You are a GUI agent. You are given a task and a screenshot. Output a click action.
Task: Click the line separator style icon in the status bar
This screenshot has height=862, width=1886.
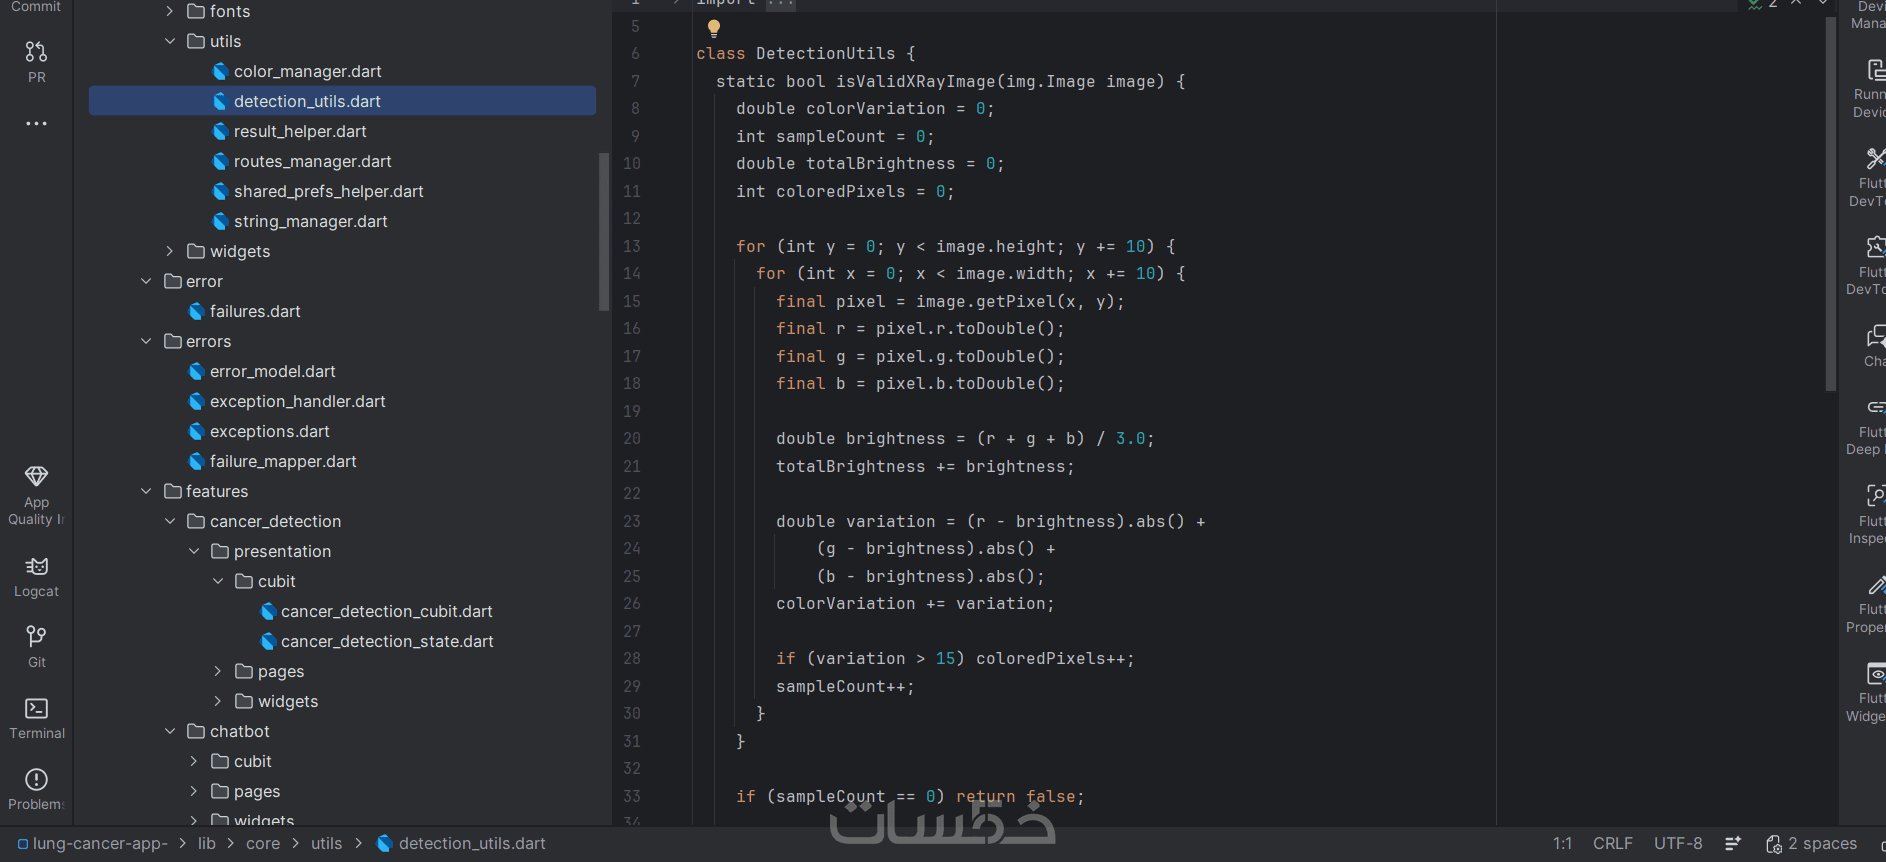1733,844
